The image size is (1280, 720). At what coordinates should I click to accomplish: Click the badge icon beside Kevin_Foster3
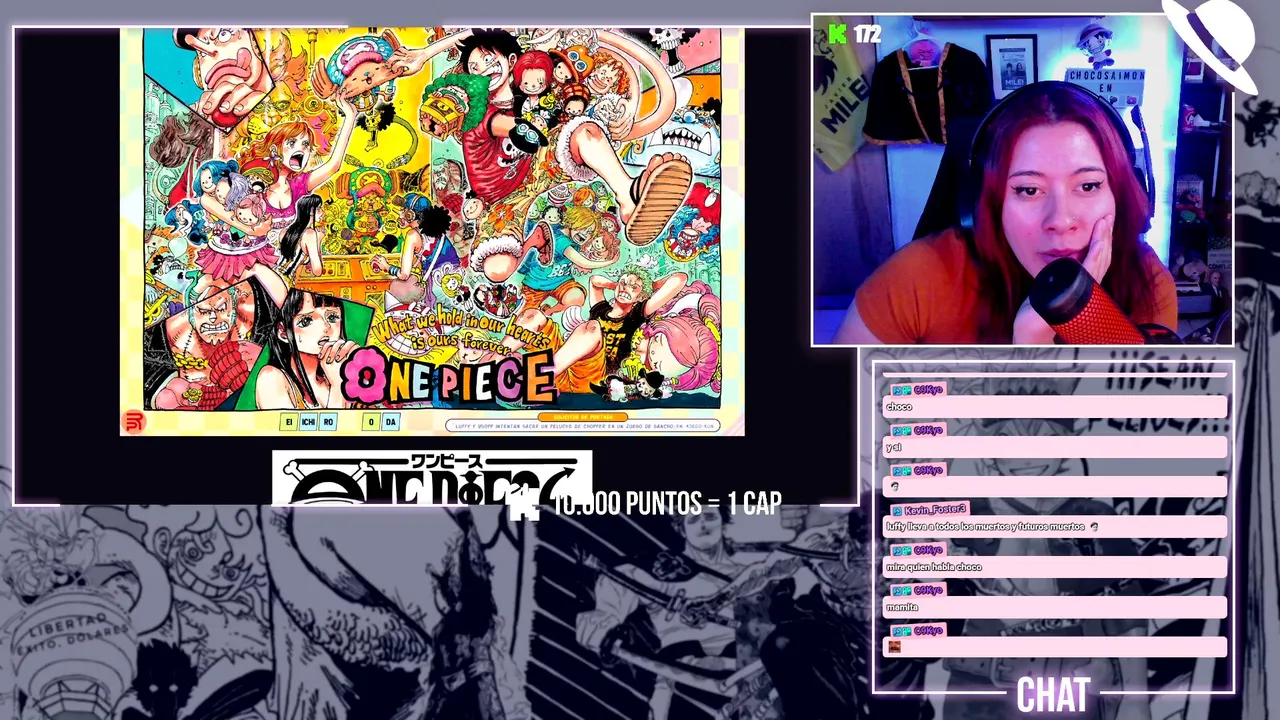pyautogui.click(x=895, y=510)
